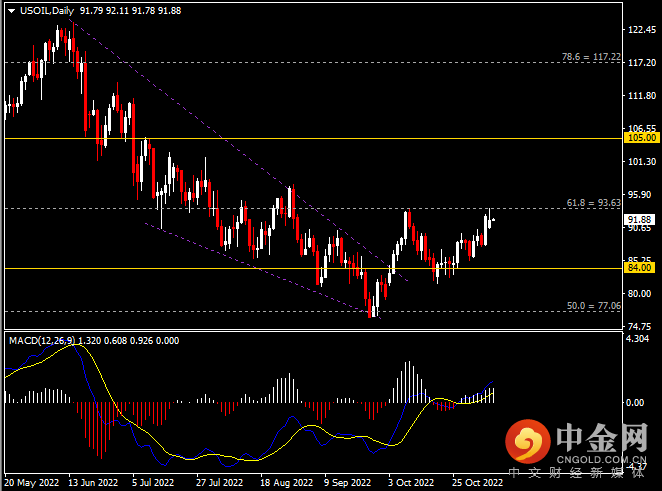This screenshot has width=662, height=491.
Task: Click the 27 Jul 2022 date label
Action: [x=220, y=482]
